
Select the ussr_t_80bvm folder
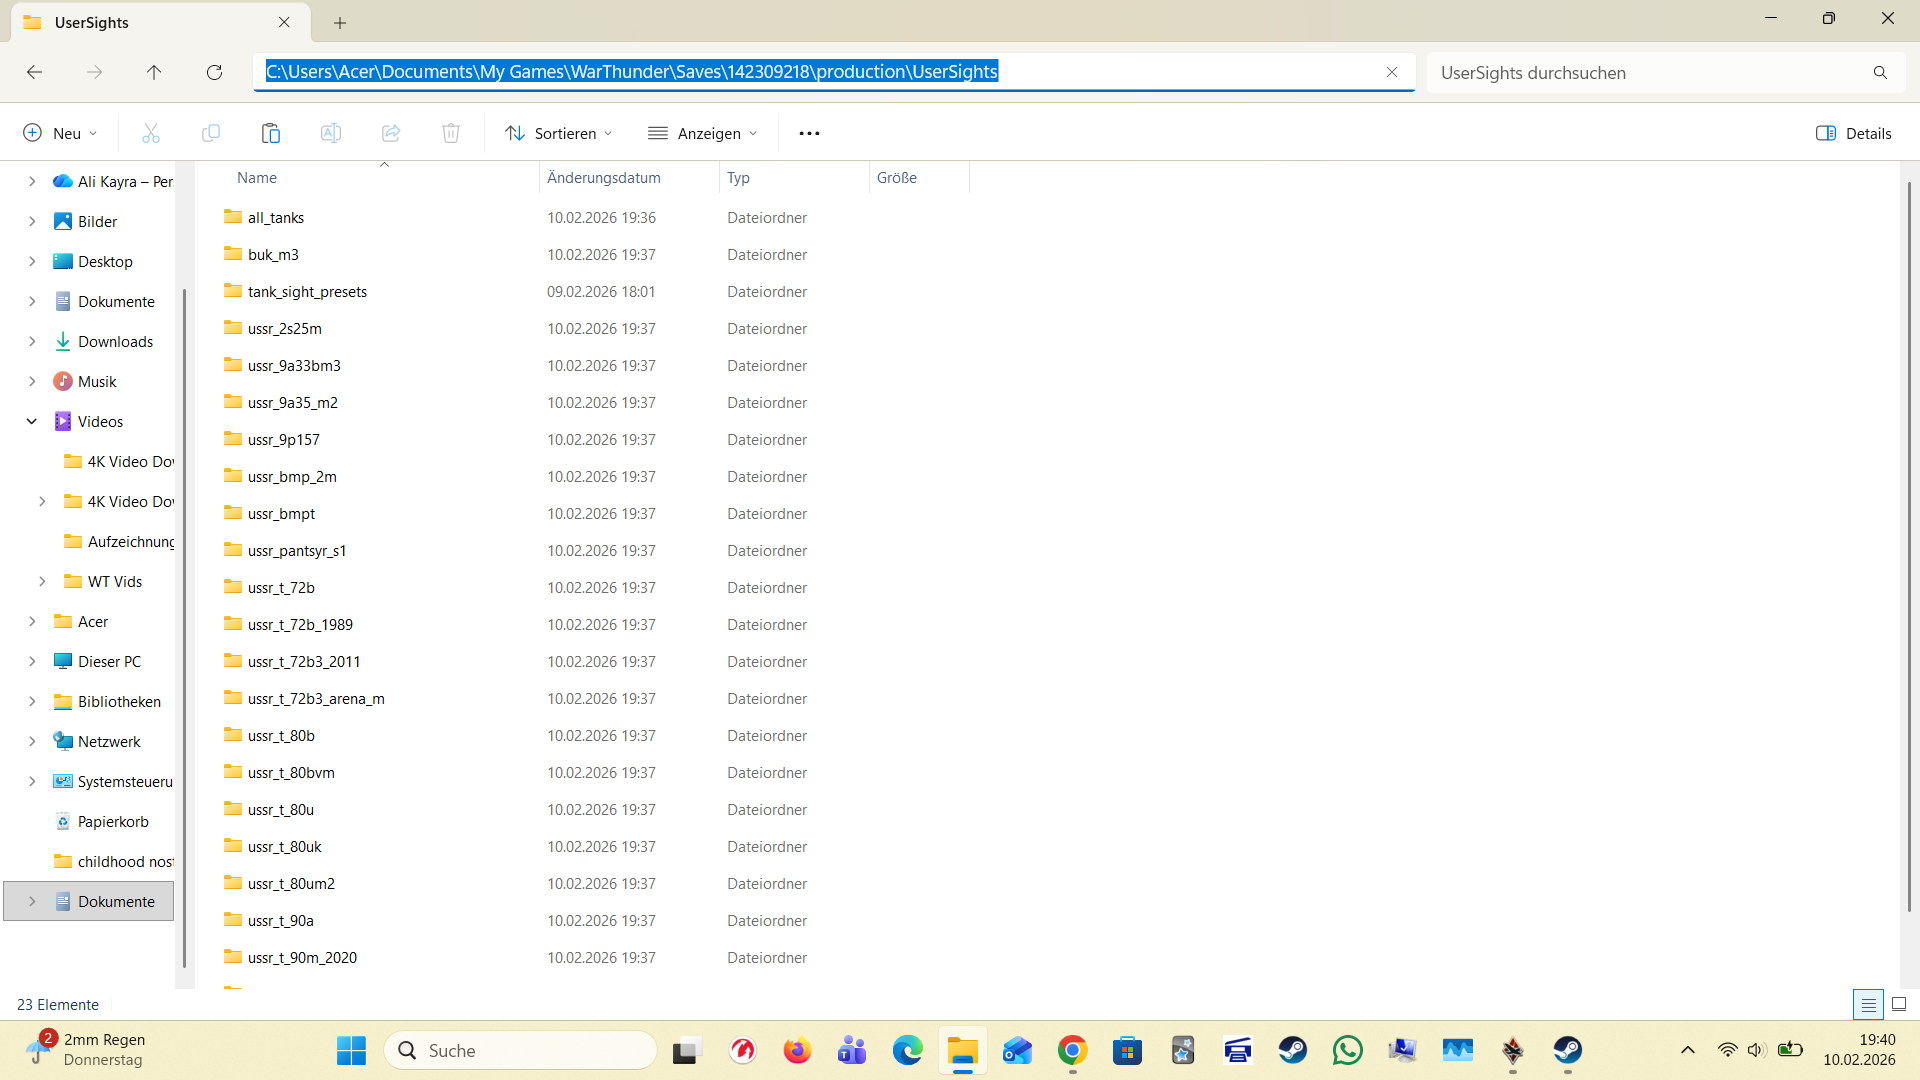click(291, 772)
